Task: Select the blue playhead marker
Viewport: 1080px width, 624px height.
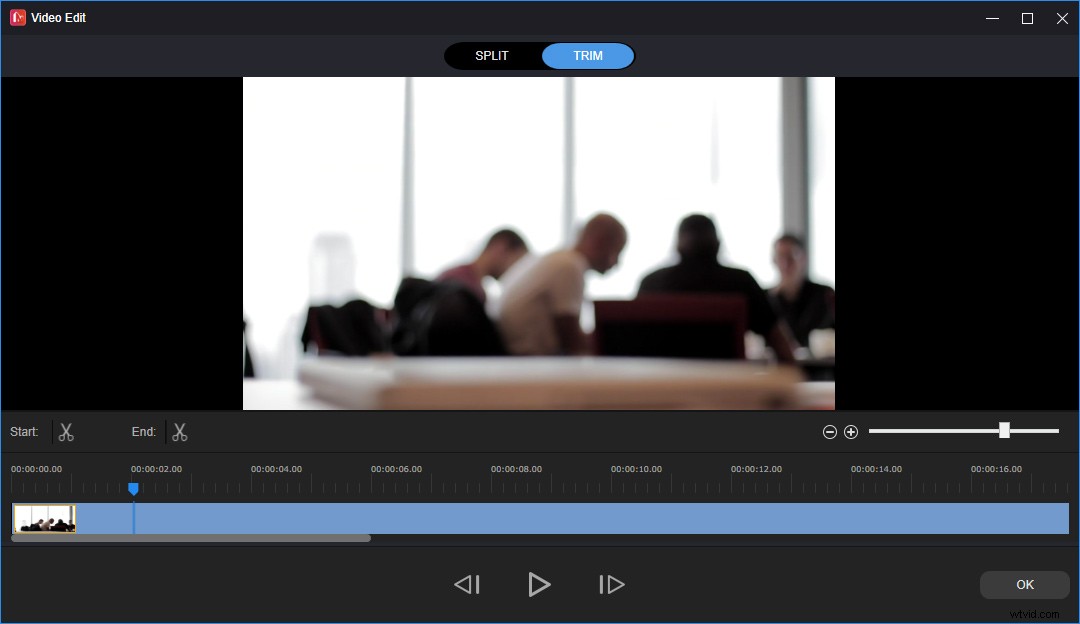Action: pyautogui.click(x=134, y=488)
